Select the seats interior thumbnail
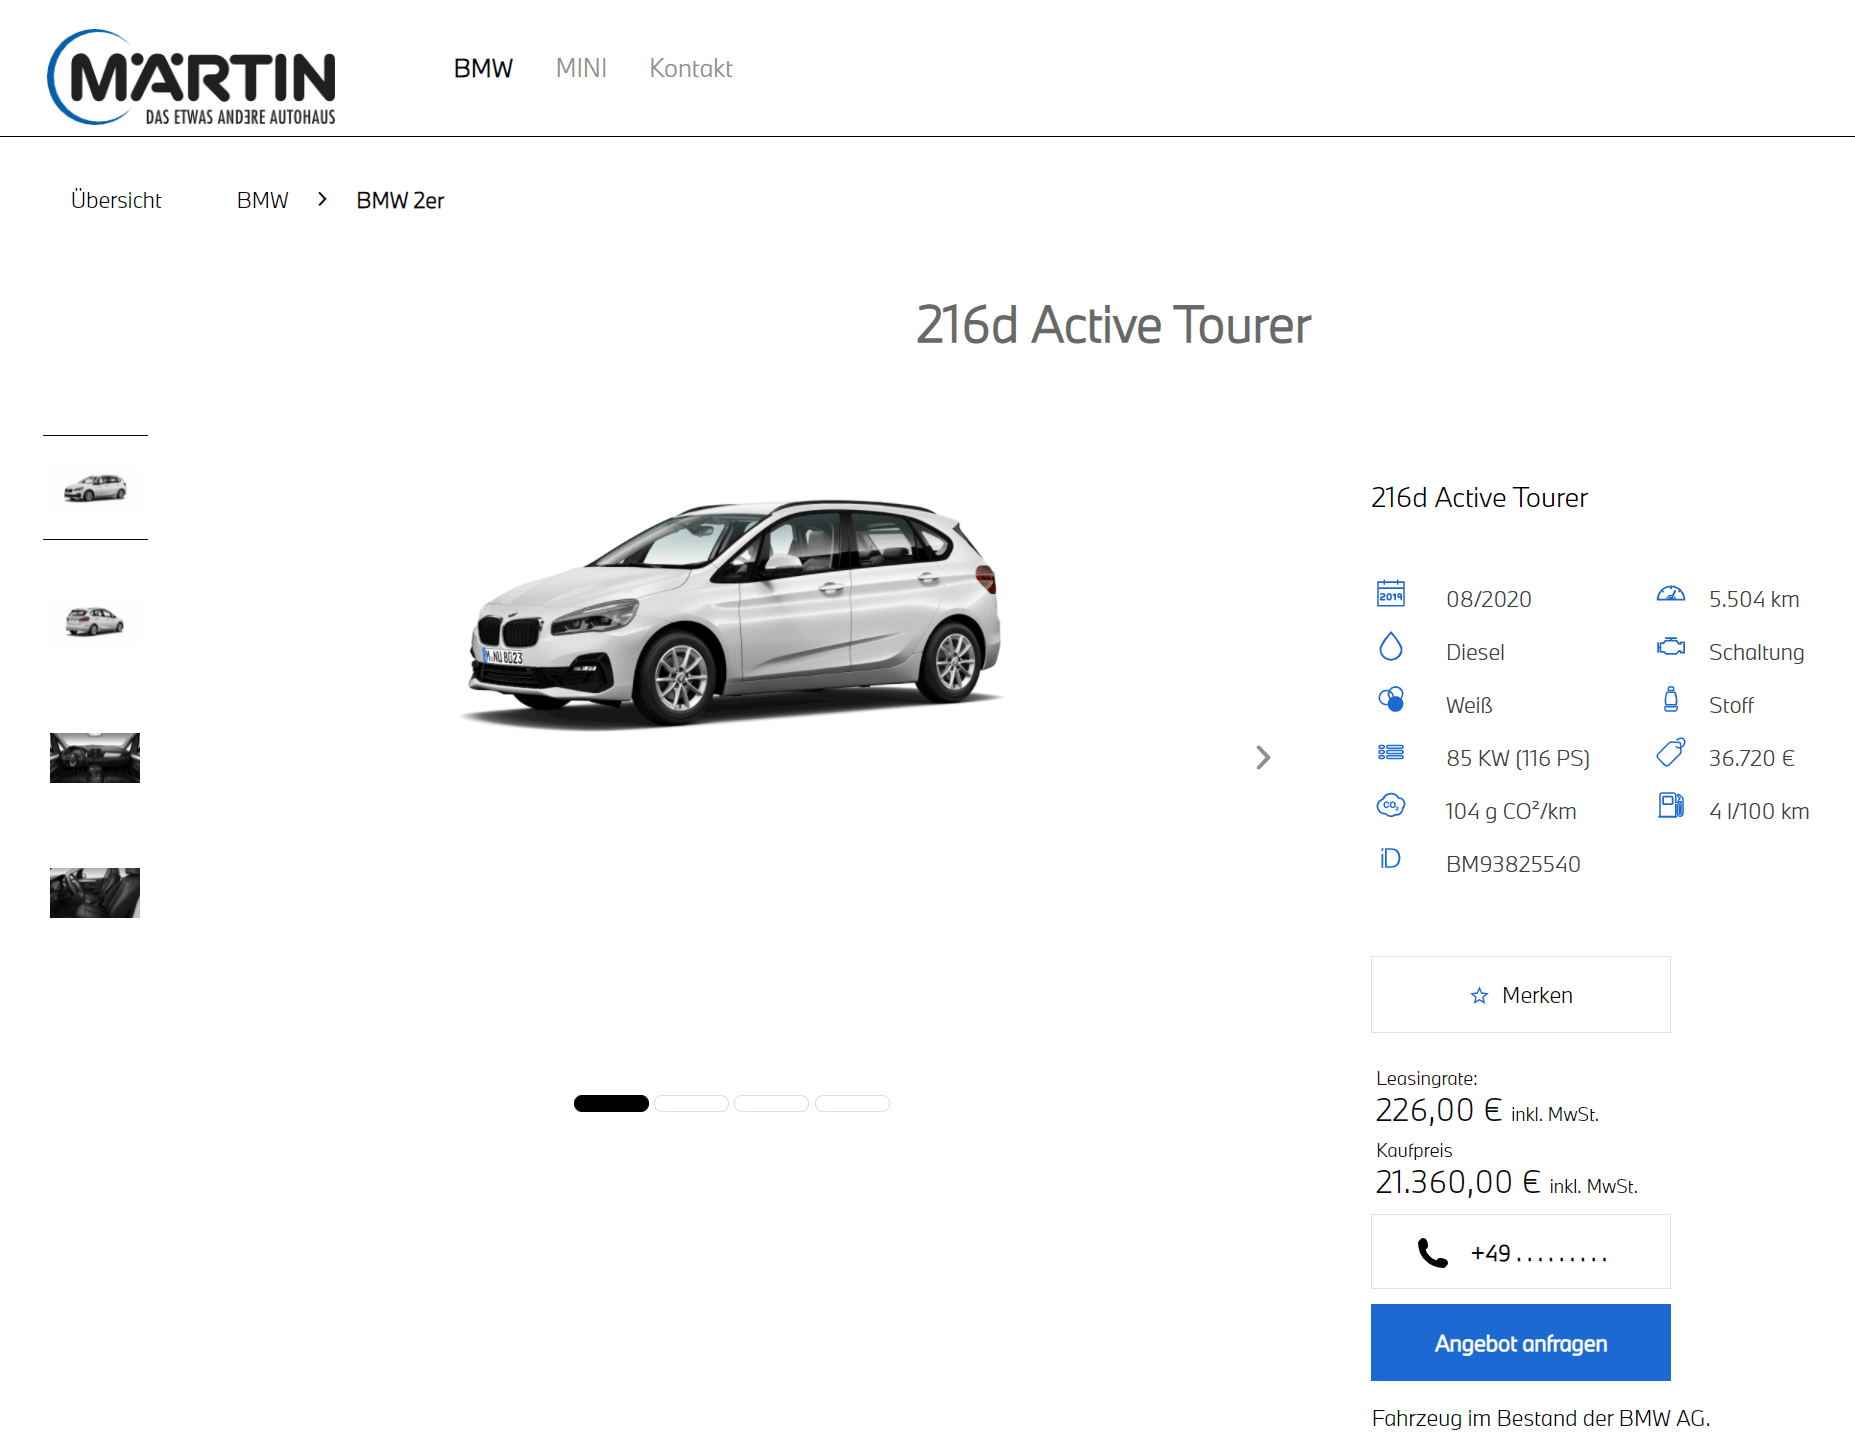The image size is (1855, 1450). point(95,892)
